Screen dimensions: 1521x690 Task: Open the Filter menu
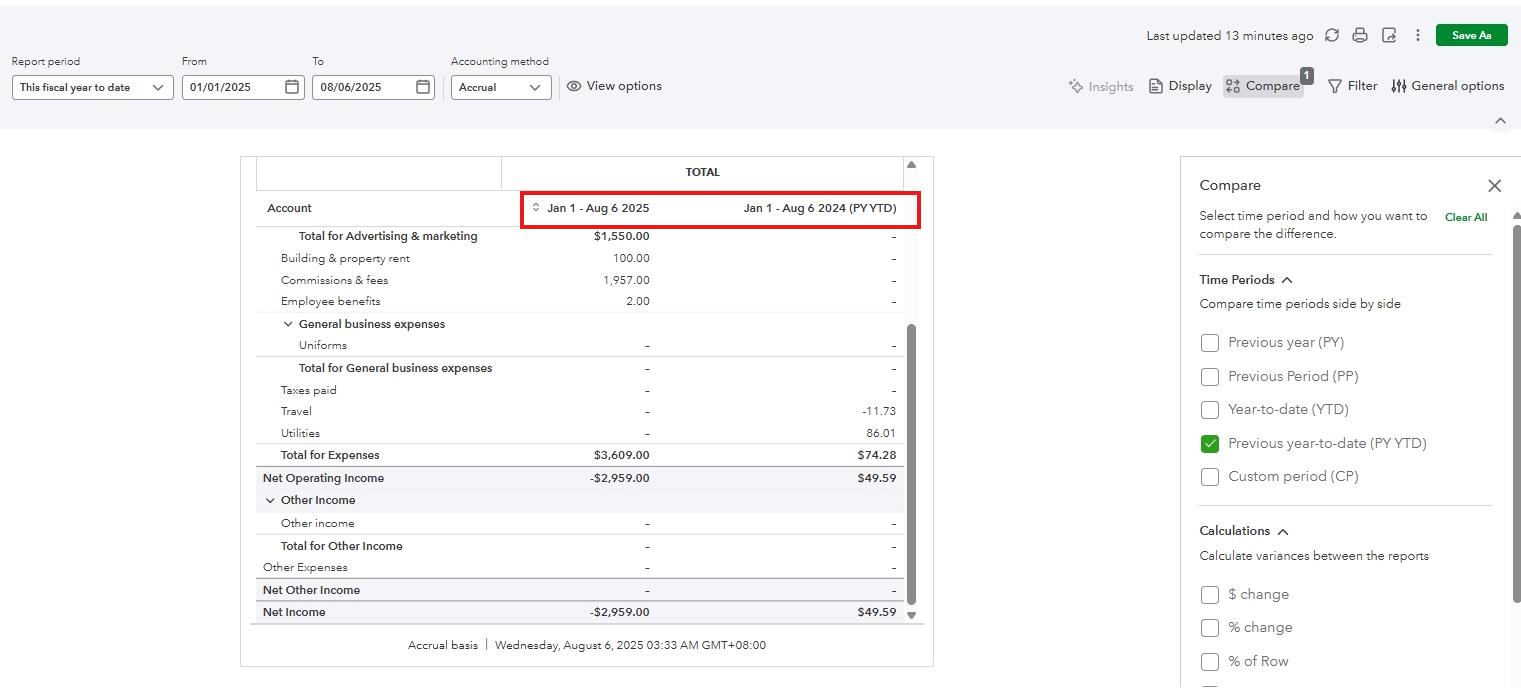tap(1352, 86)
